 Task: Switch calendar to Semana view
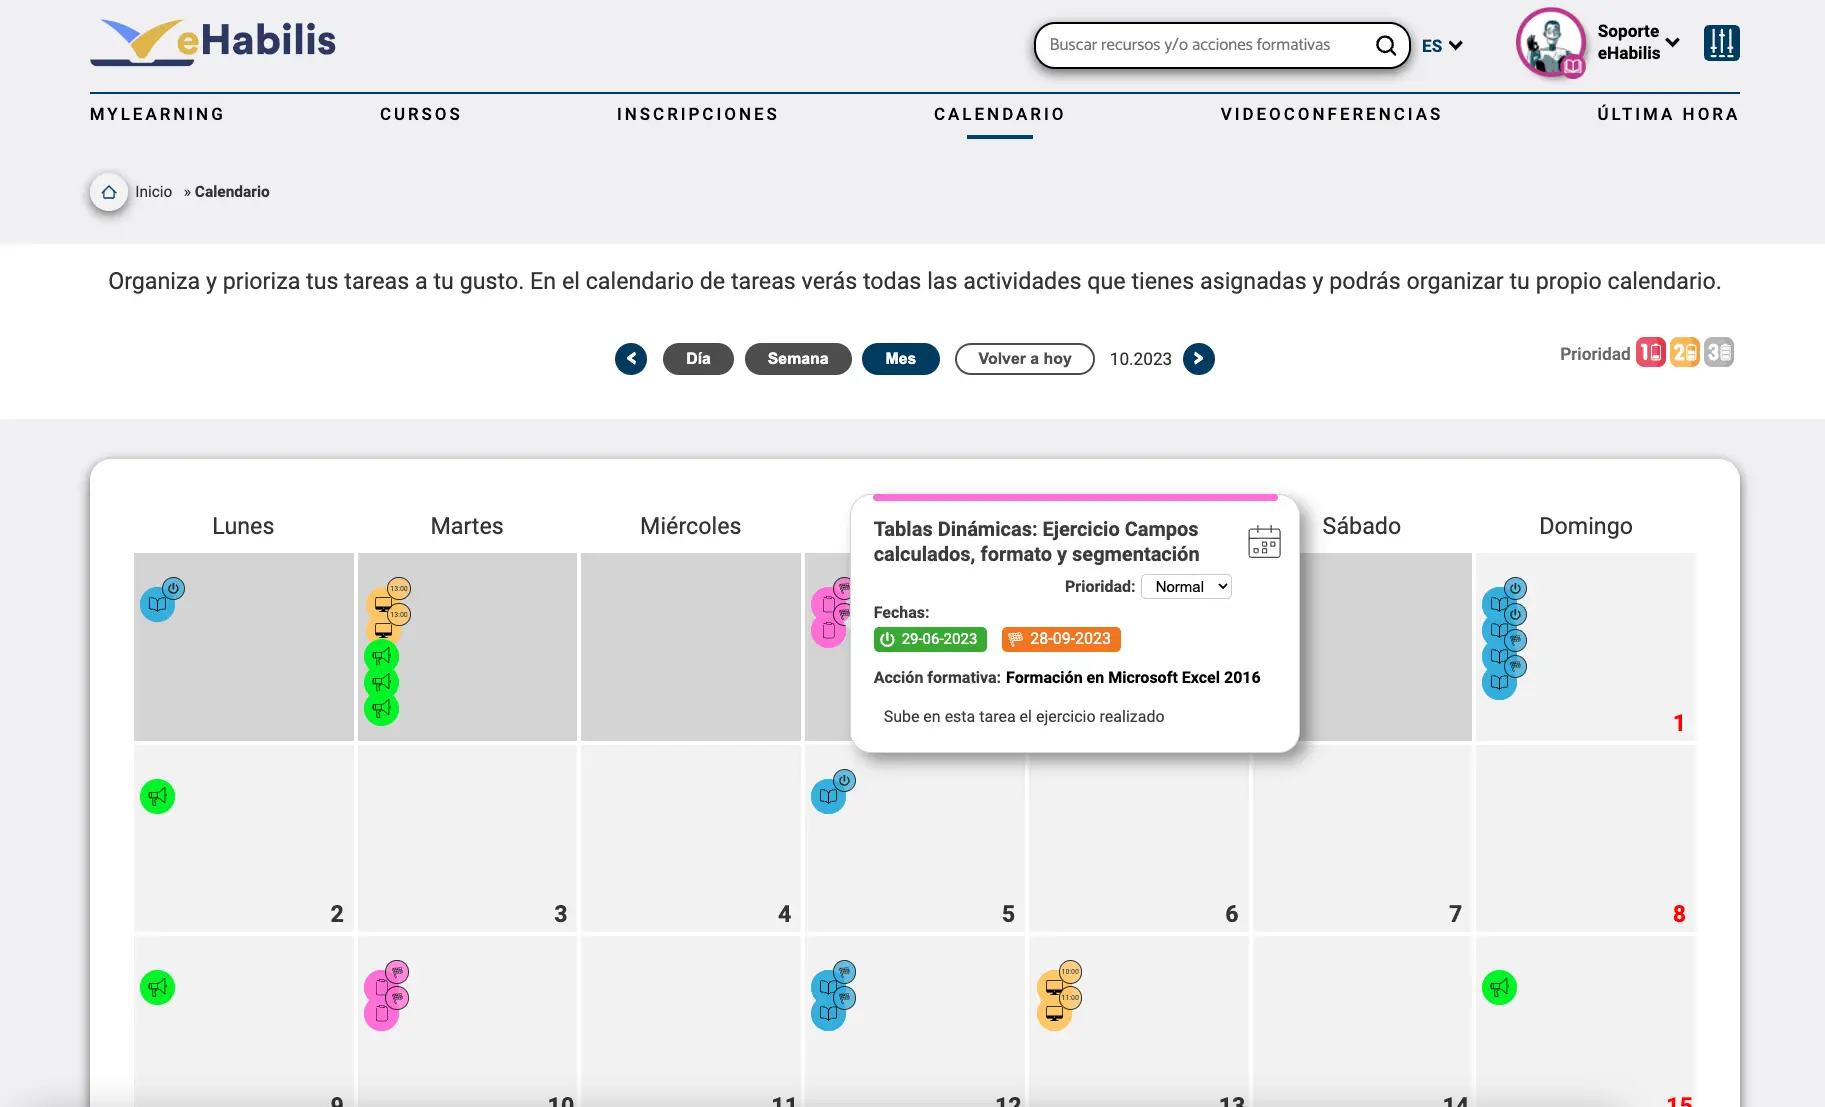[x=798, y=359]
